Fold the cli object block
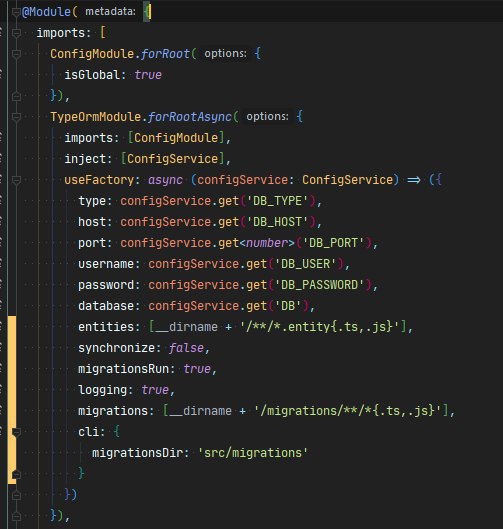503x529 pixels. click(16, 432)
